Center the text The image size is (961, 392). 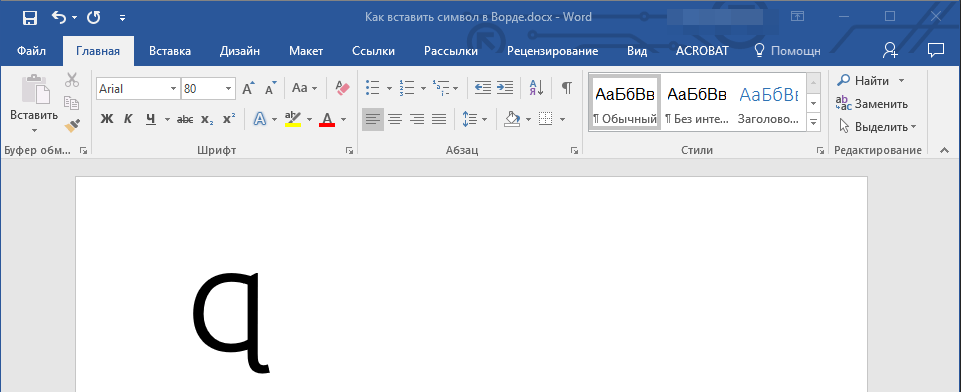395,119
